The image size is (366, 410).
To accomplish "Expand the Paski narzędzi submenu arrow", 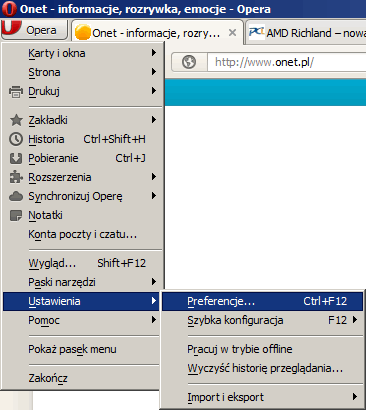I will (x=154, y=282).
